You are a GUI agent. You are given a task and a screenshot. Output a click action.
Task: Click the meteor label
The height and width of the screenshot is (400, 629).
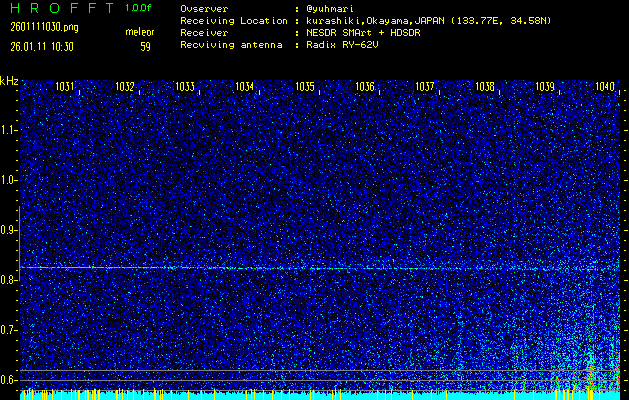139,32
